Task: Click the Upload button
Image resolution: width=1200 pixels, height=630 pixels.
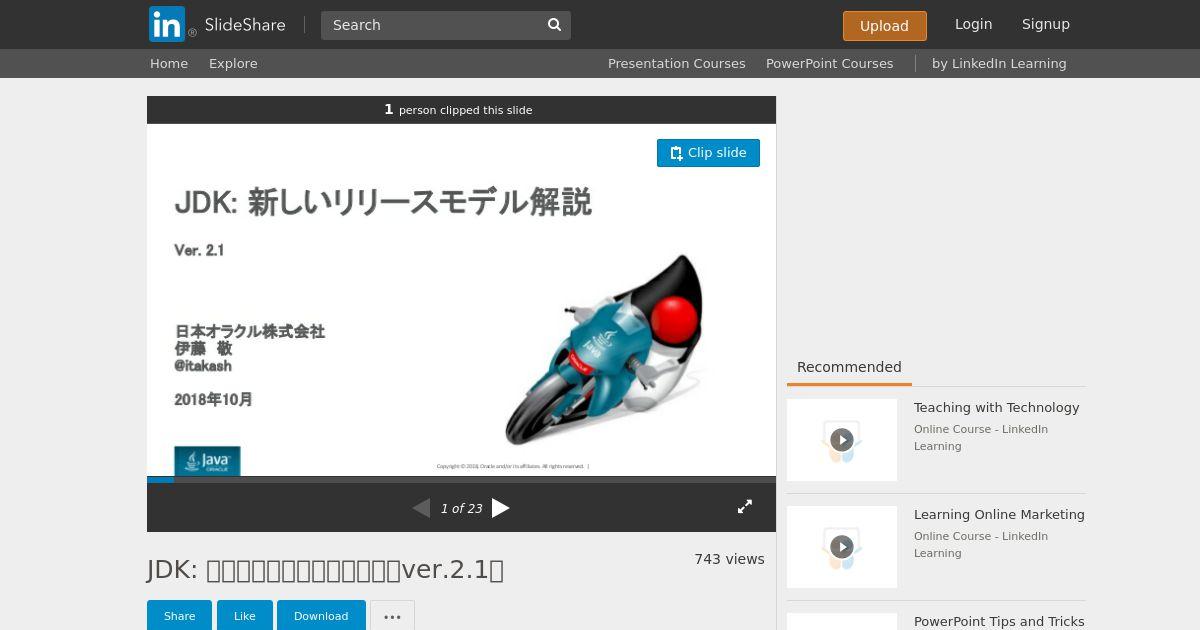Action: pyautogui.click(x=884, y=26)
